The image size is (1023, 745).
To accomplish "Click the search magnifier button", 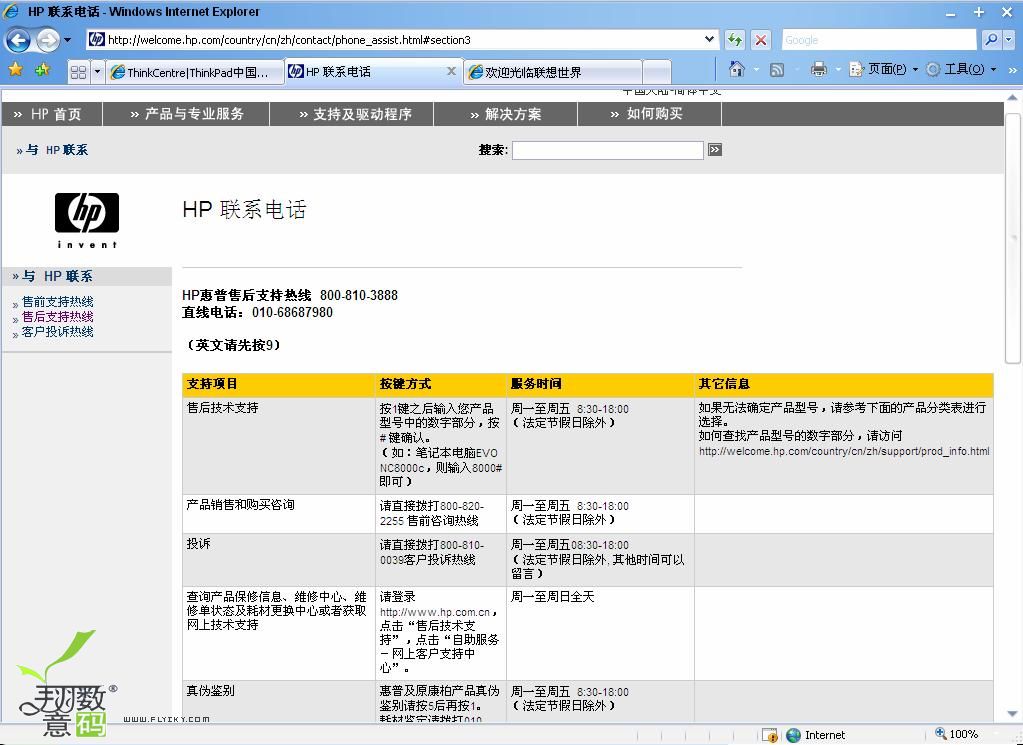I will [x=990, y=40].
